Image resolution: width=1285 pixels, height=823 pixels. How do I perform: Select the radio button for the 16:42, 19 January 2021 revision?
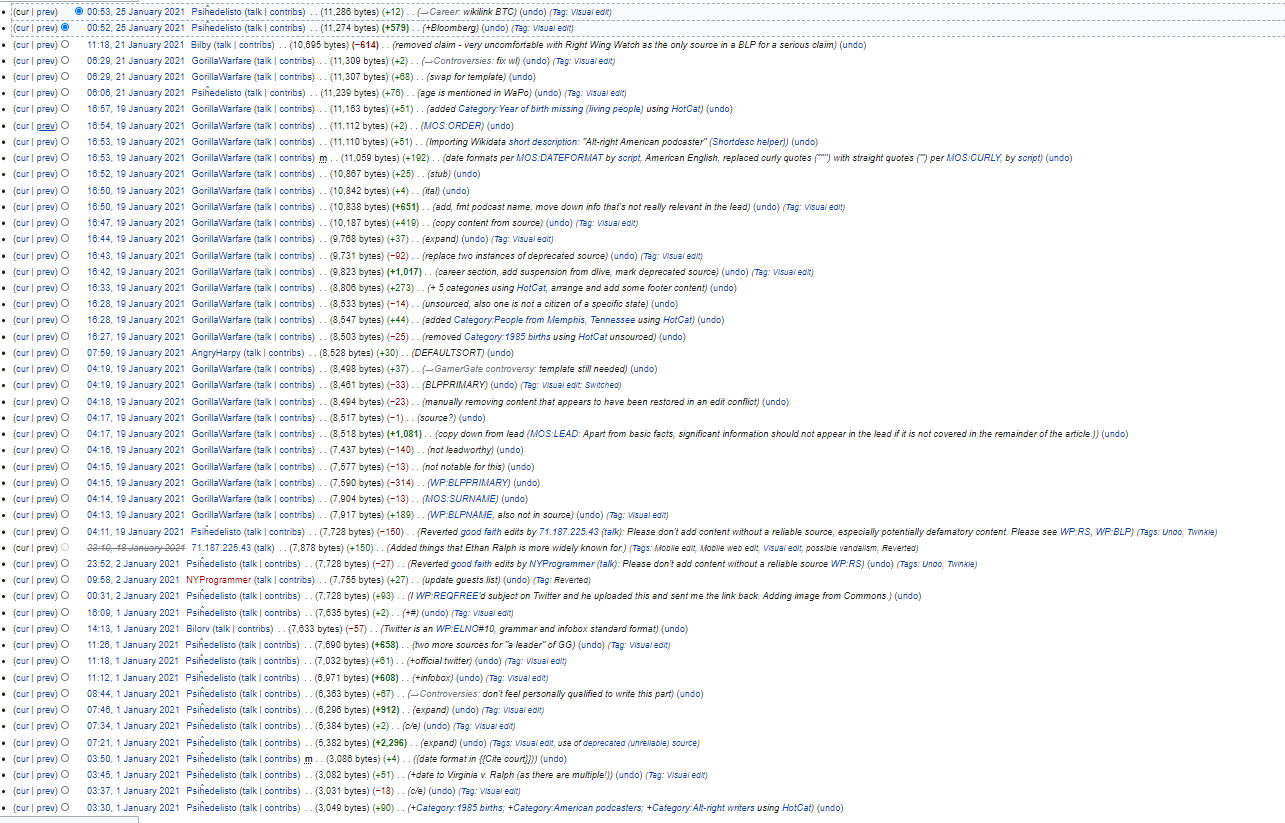click(x=65, y=272)
